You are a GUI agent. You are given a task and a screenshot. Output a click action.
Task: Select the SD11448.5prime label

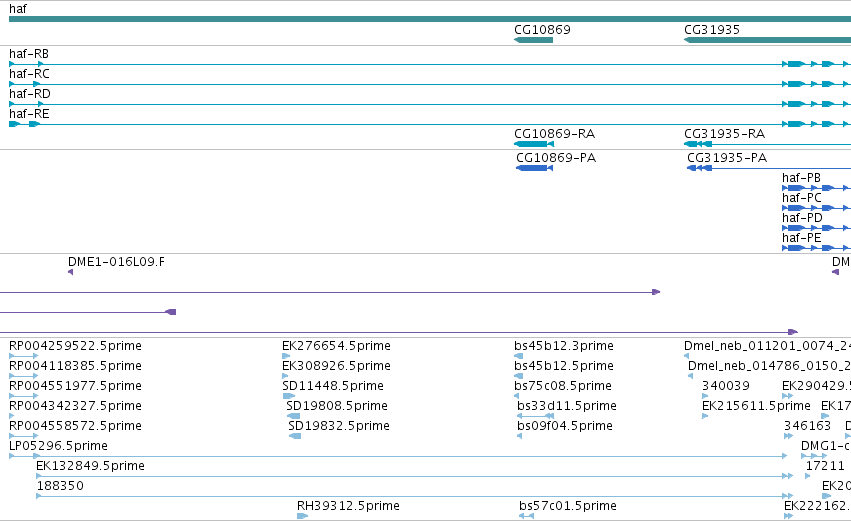pyautogui.click(x=333, y=386)
